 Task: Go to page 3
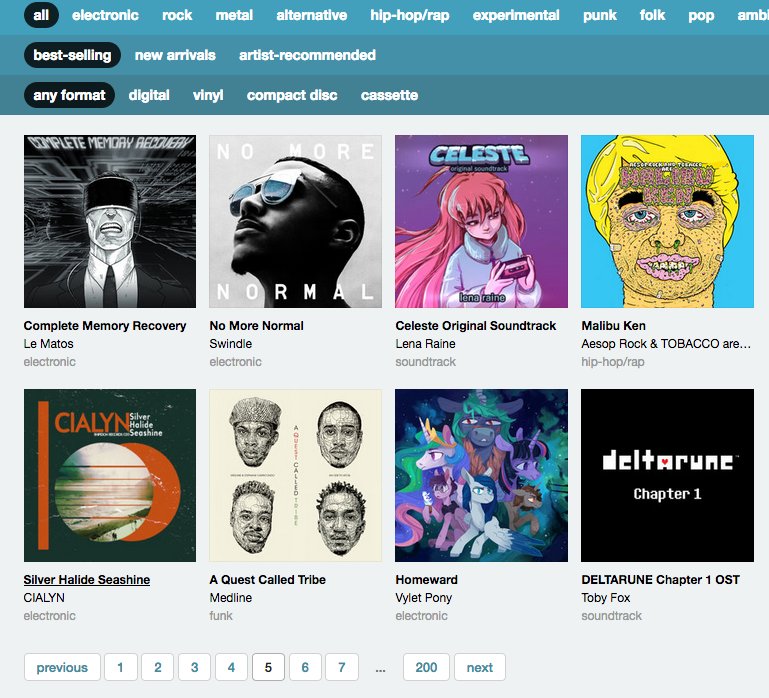pos(195,667)
